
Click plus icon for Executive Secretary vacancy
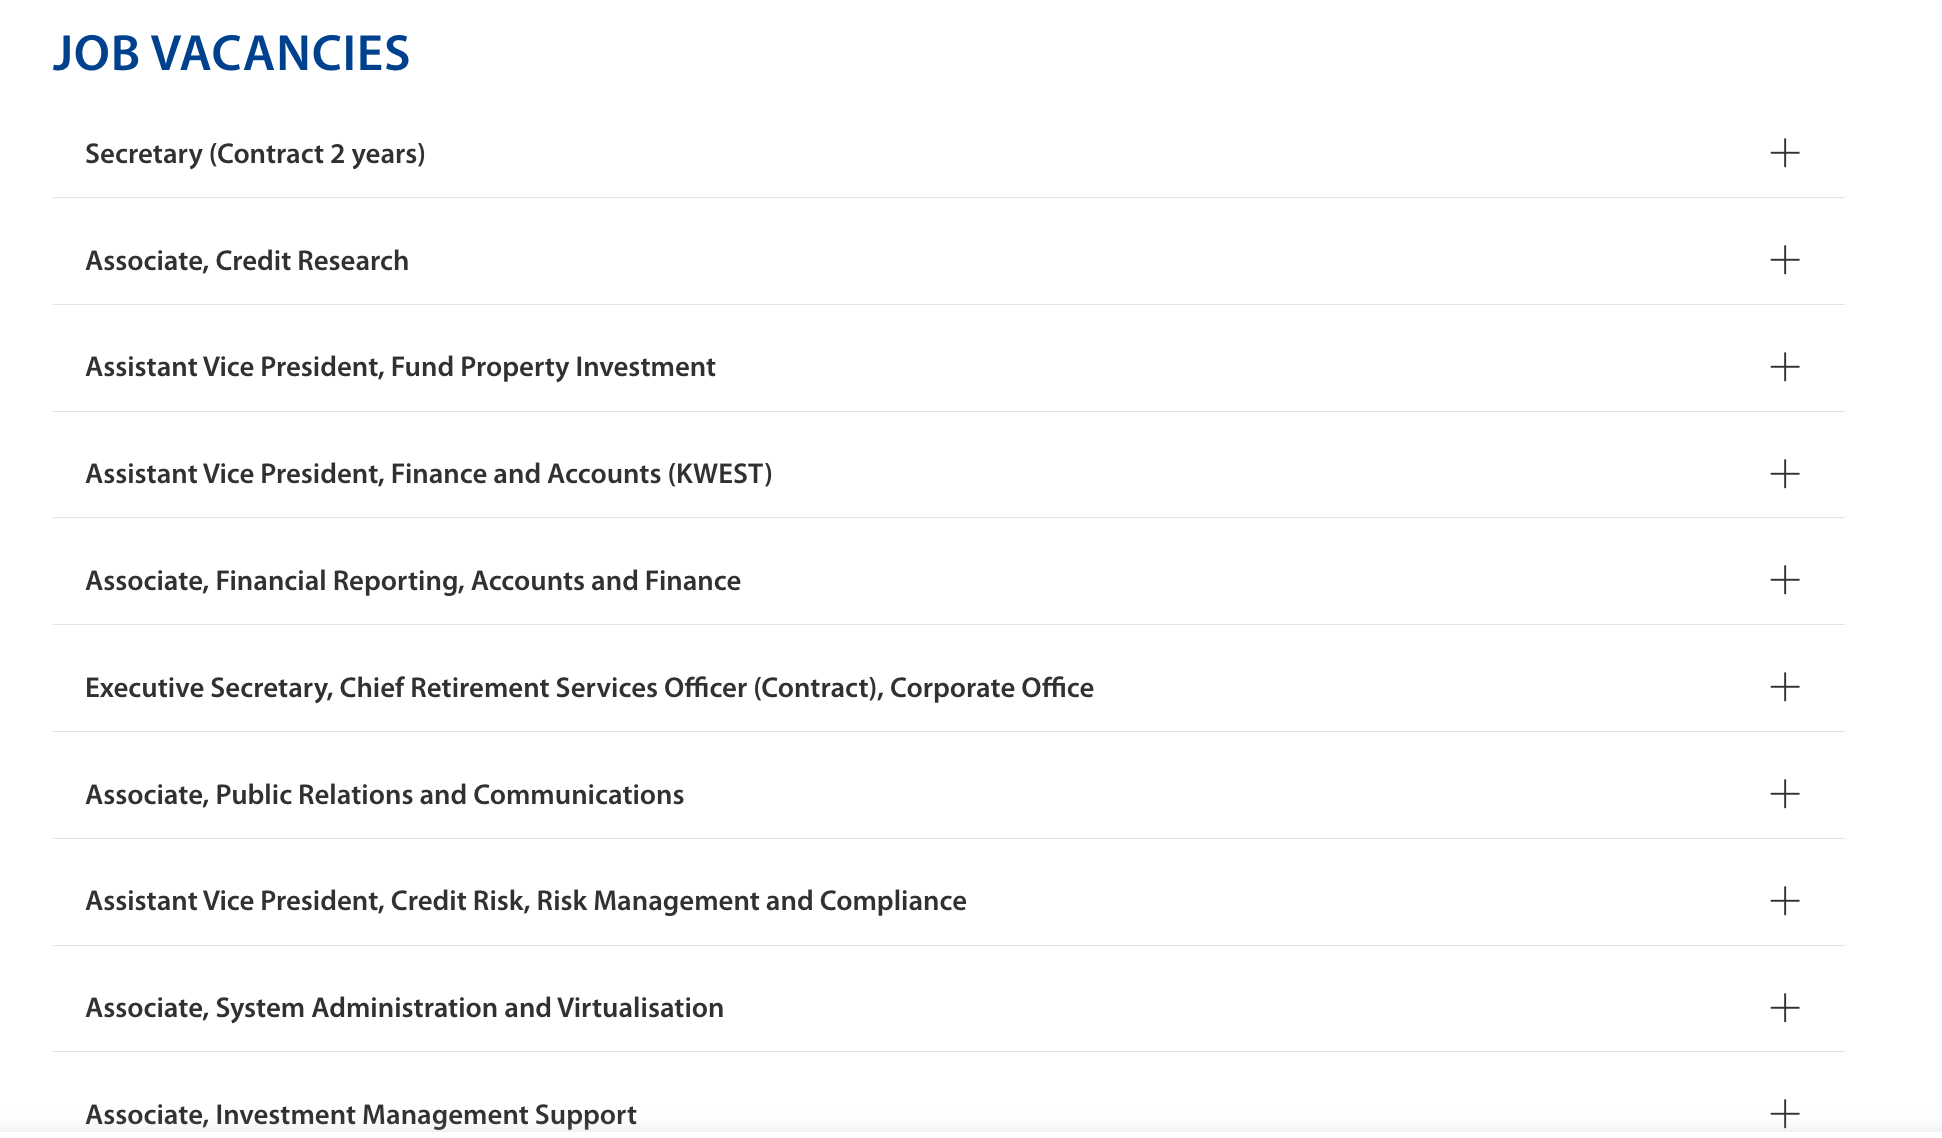1784,688
